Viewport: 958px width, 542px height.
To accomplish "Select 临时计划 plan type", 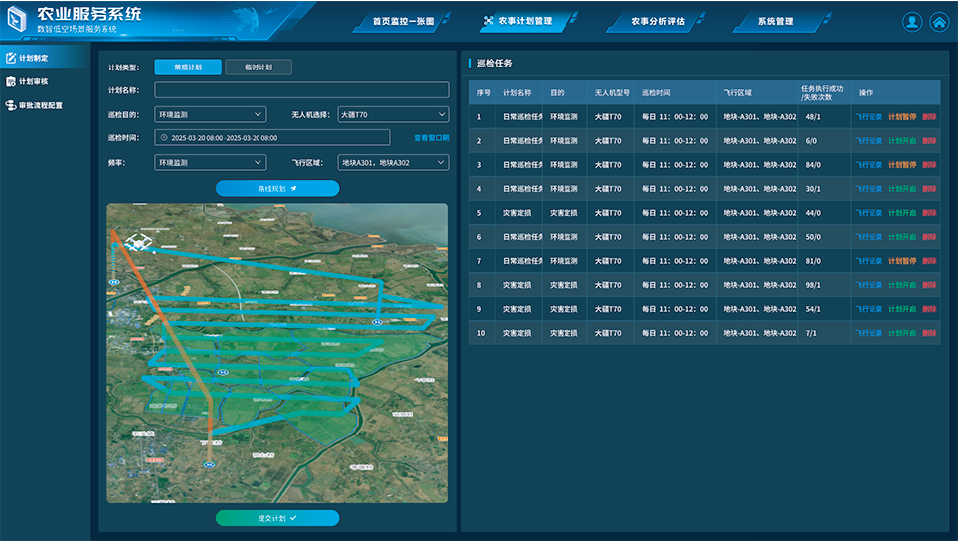I will [258, 67].
